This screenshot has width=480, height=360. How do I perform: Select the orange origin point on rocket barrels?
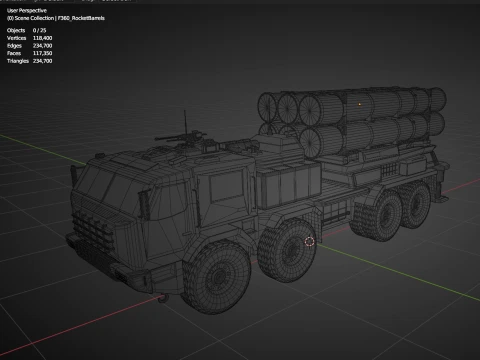[360, 104]
